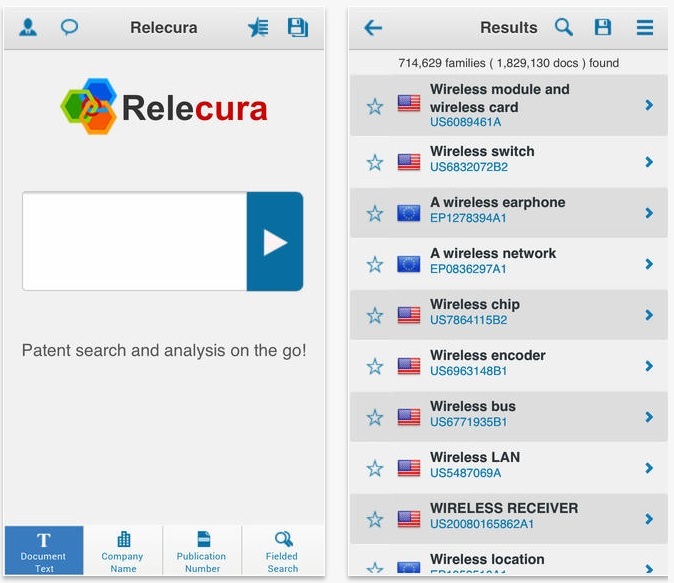
Task: Switch to the Company Name tab
Action: coord(123,551)
